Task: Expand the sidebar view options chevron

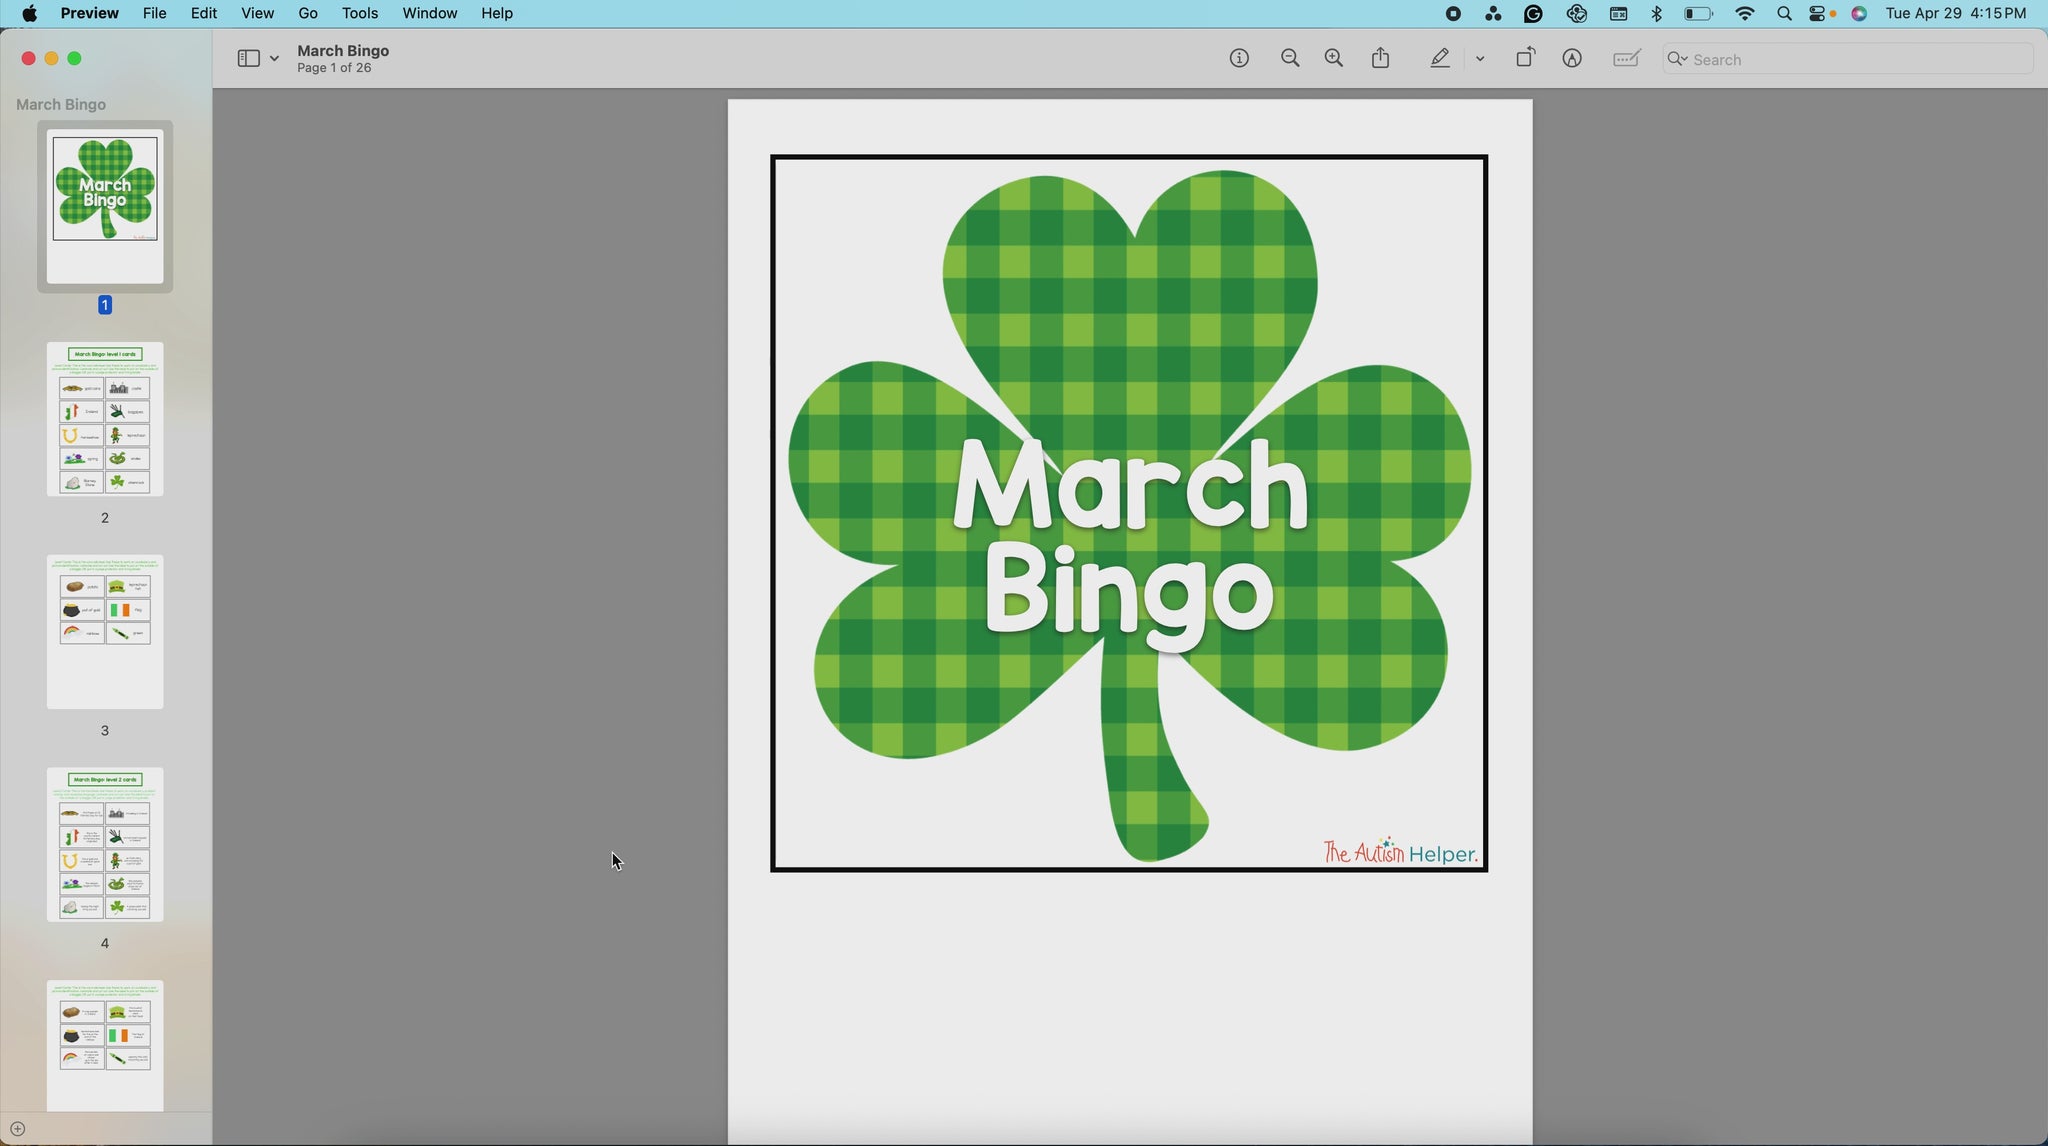Action: click(274, 59)
